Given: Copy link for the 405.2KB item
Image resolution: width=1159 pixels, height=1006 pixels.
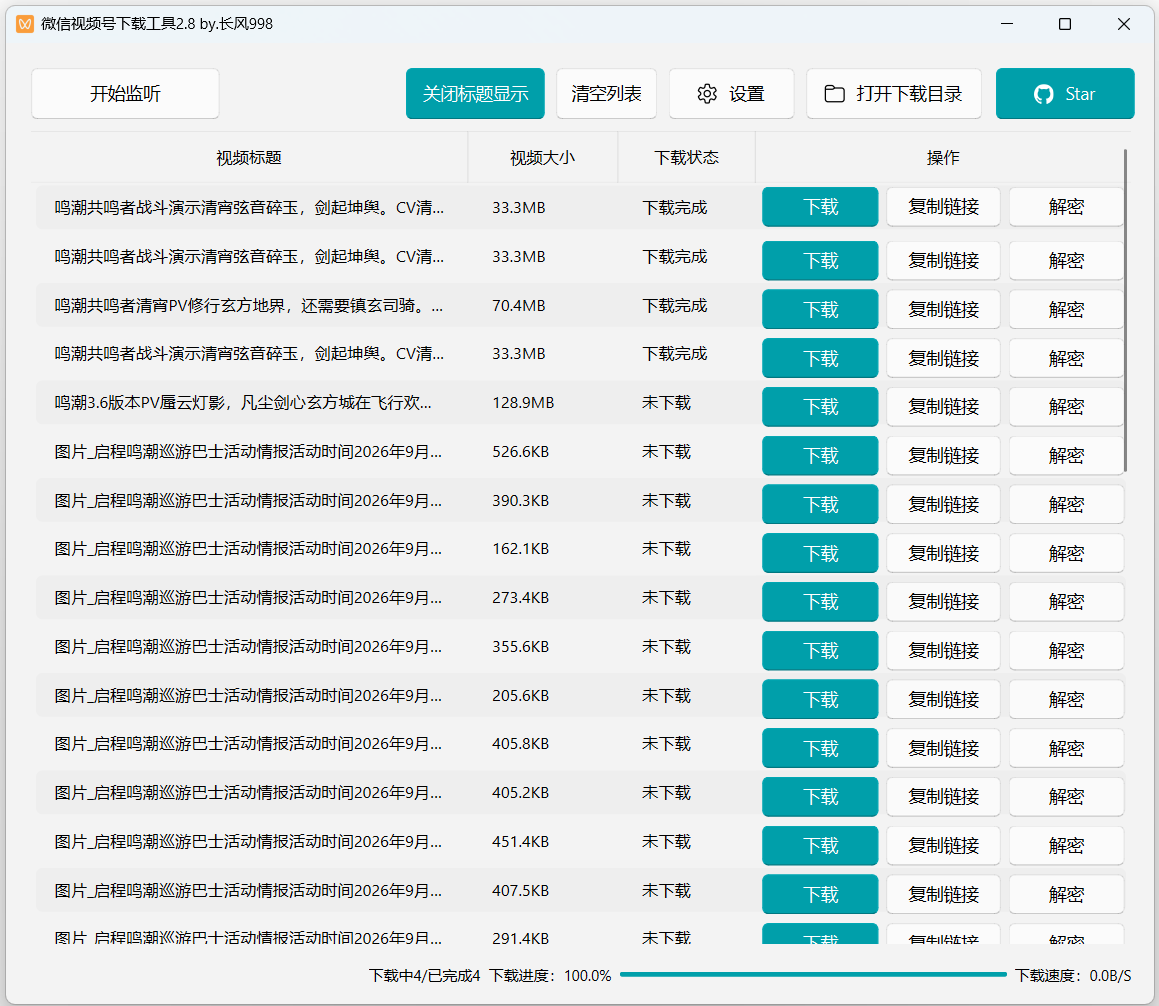Looking at the screenshot, I should coord(943,797).
